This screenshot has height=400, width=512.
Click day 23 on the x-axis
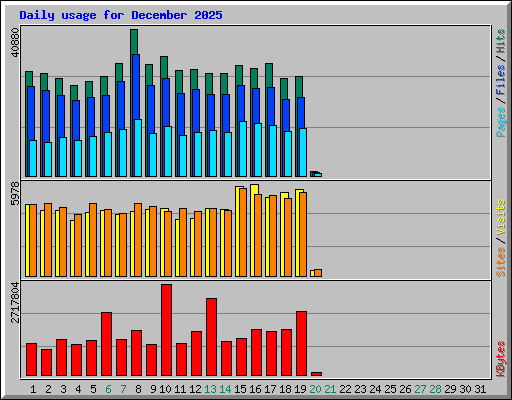point(360,389)
